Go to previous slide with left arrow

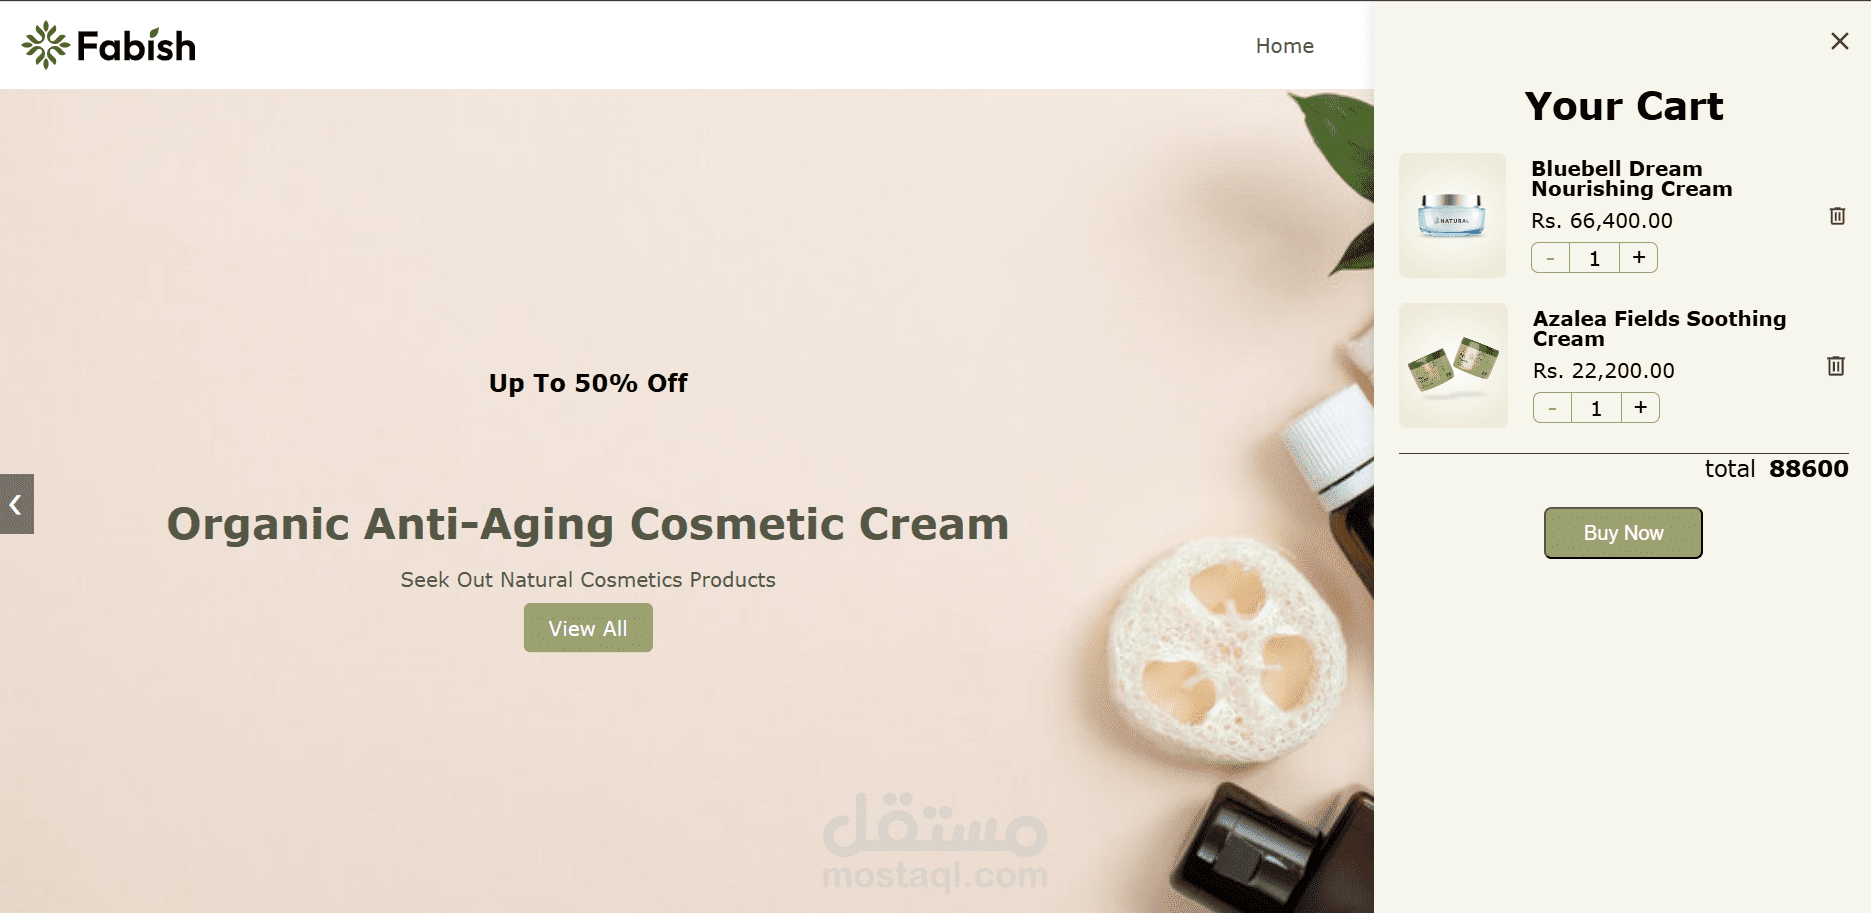16,504
